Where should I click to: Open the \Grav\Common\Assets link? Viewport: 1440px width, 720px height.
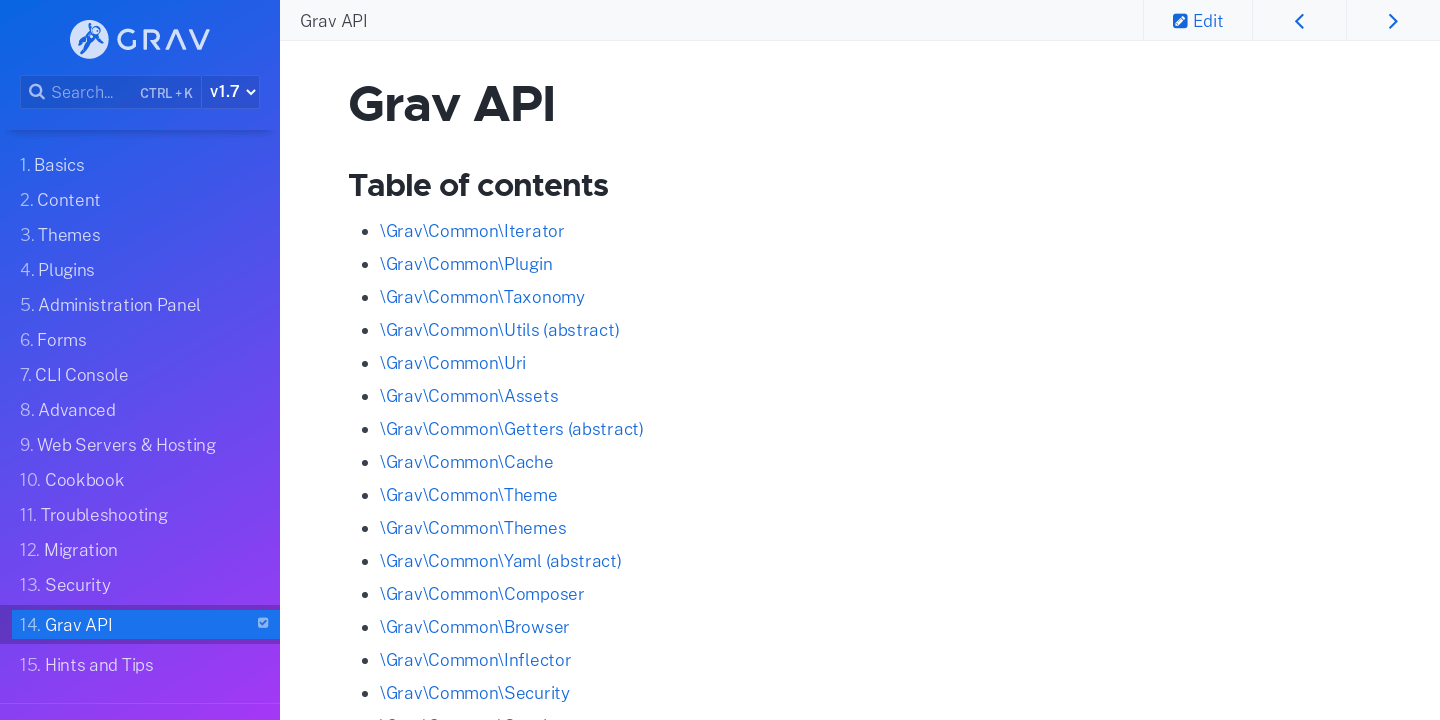(x=469, y=396)
